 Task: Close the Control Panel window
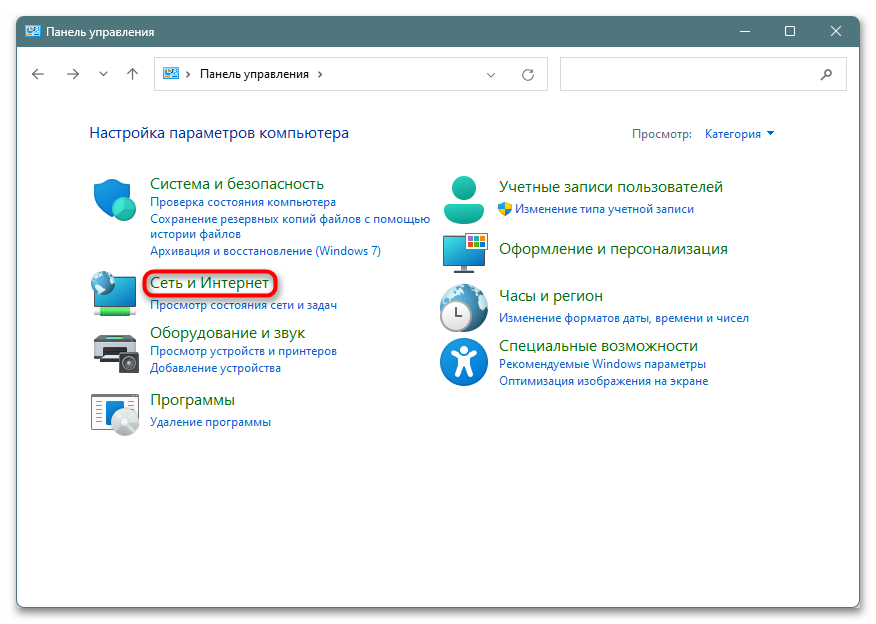point(836,31)
